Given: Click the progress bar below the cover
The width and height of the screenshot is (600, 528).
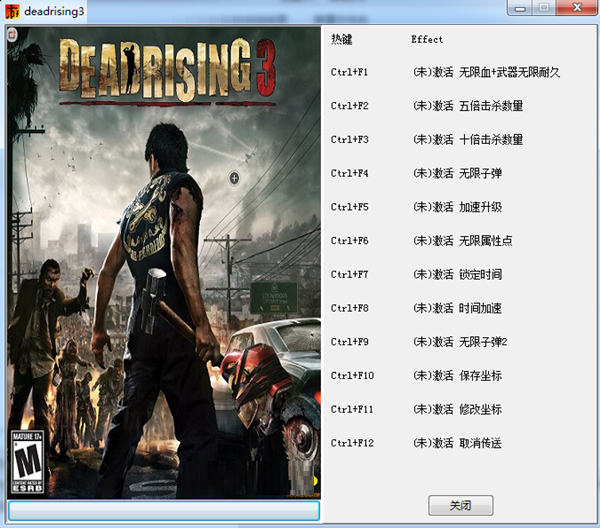Looking at the screenshot, I should (x=164, y=511).
